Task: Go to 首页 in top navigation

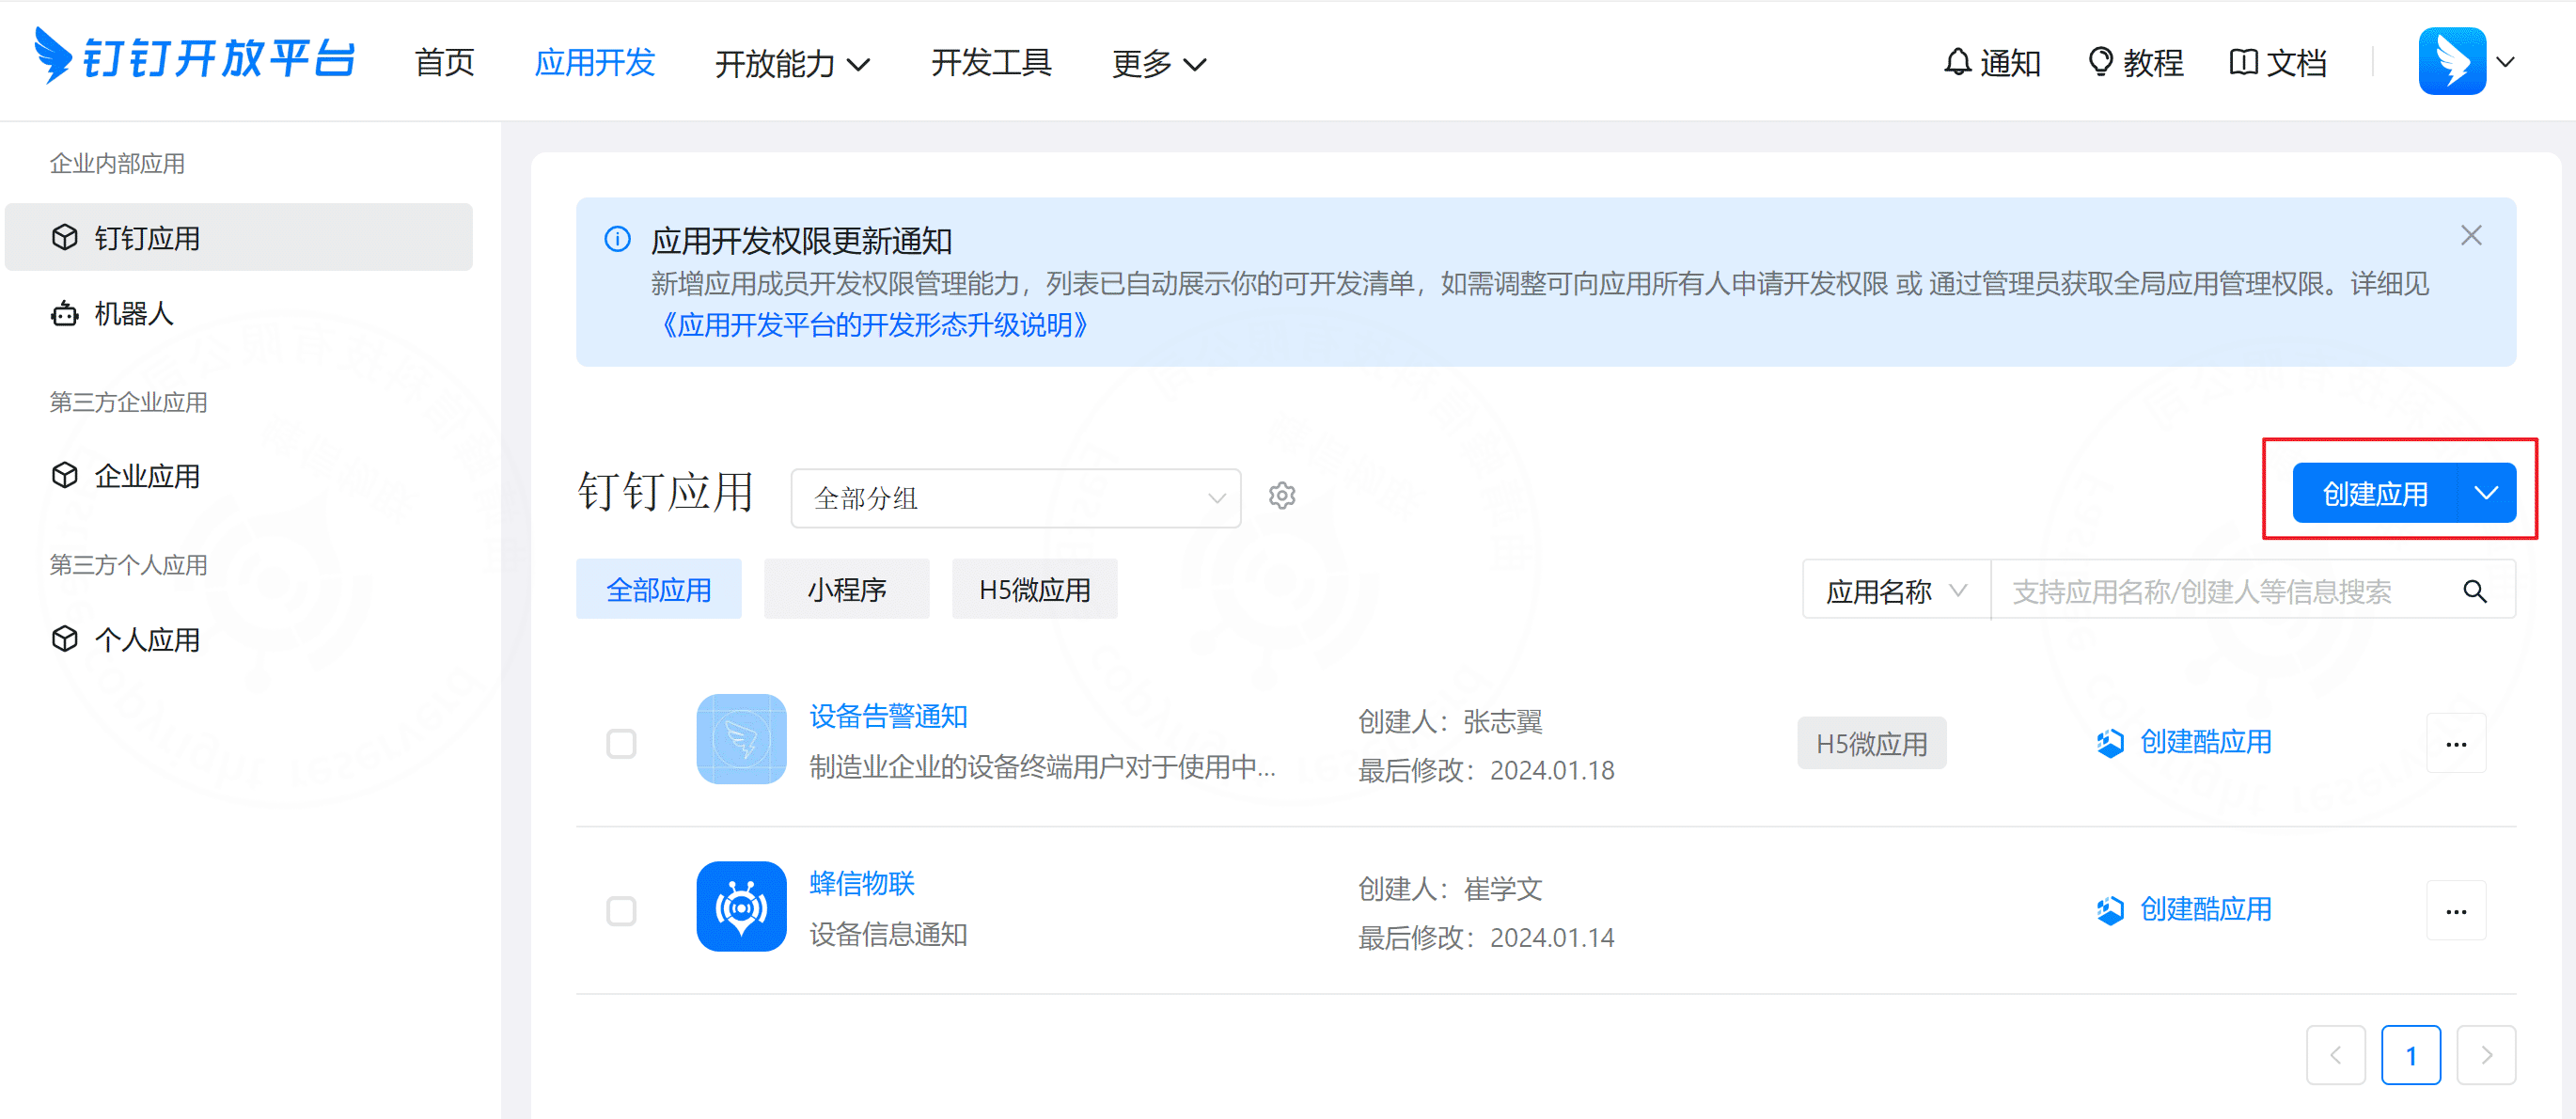Action: (444, 63)
